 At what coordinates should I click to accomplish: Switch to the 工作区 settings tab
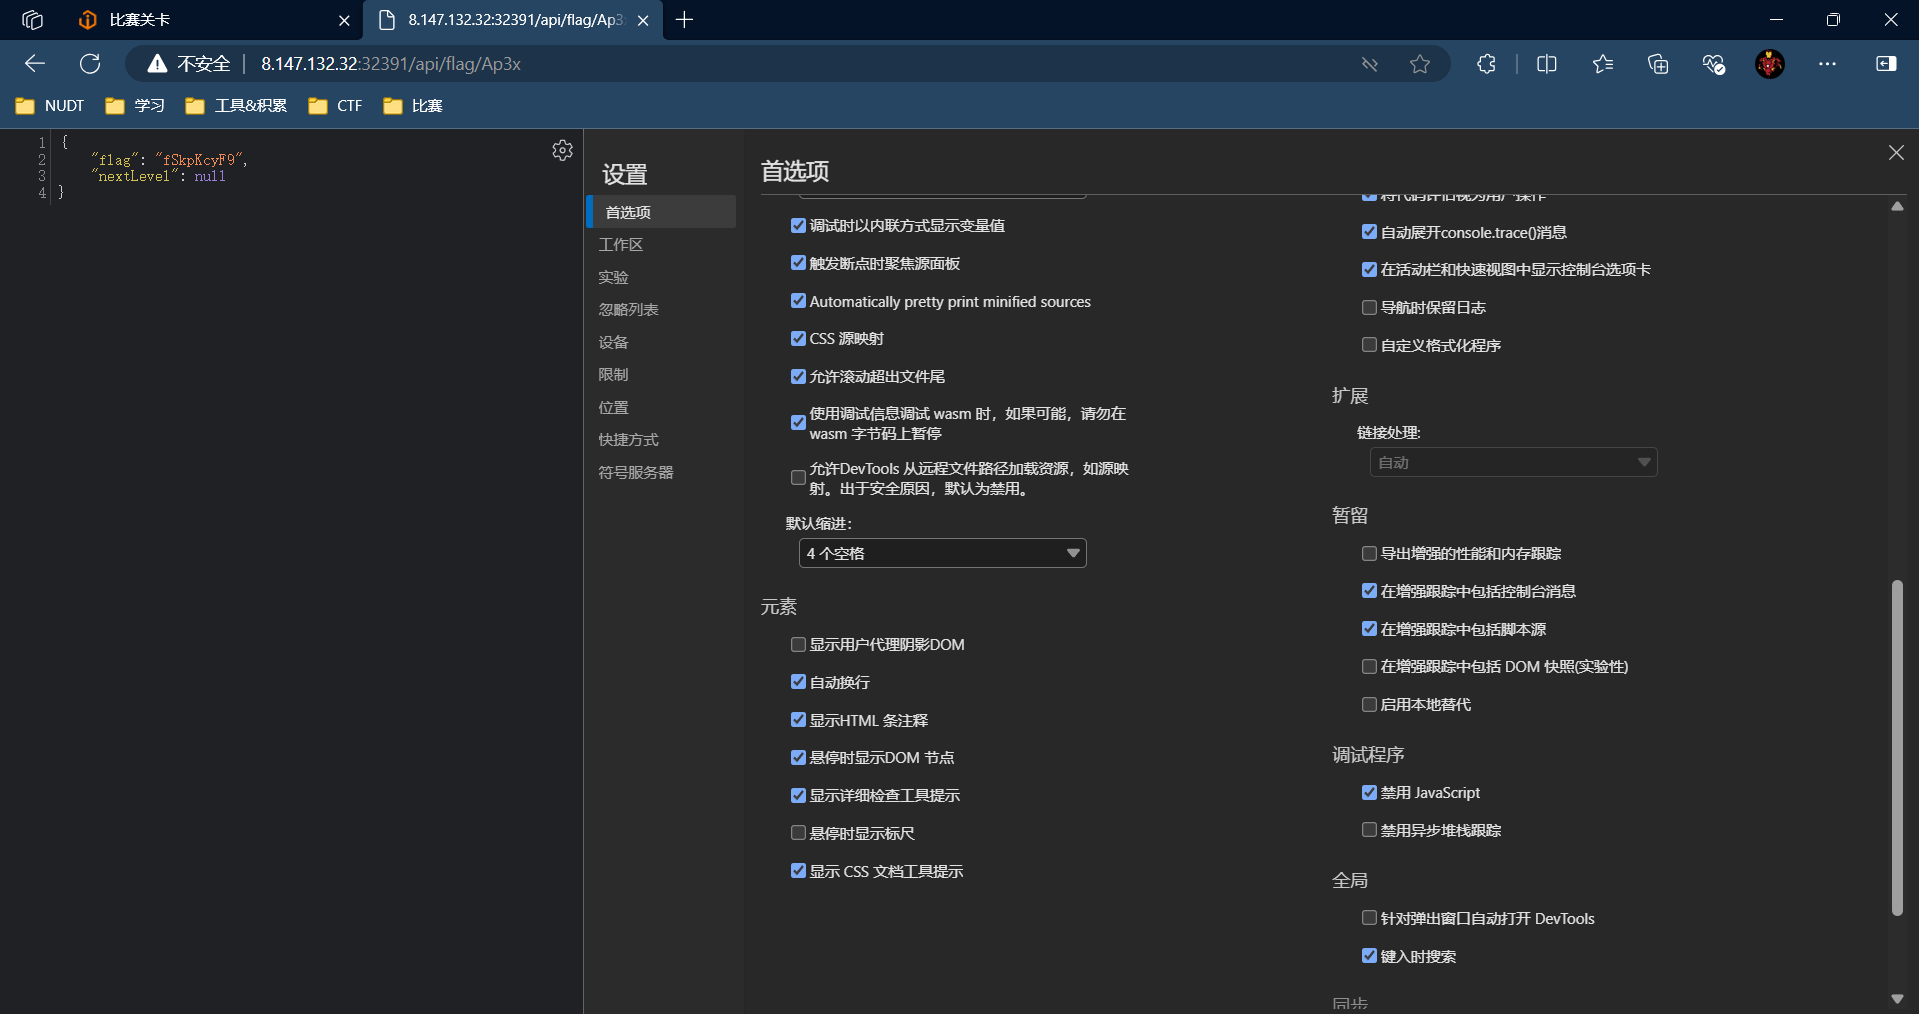(x=621, y=245)
